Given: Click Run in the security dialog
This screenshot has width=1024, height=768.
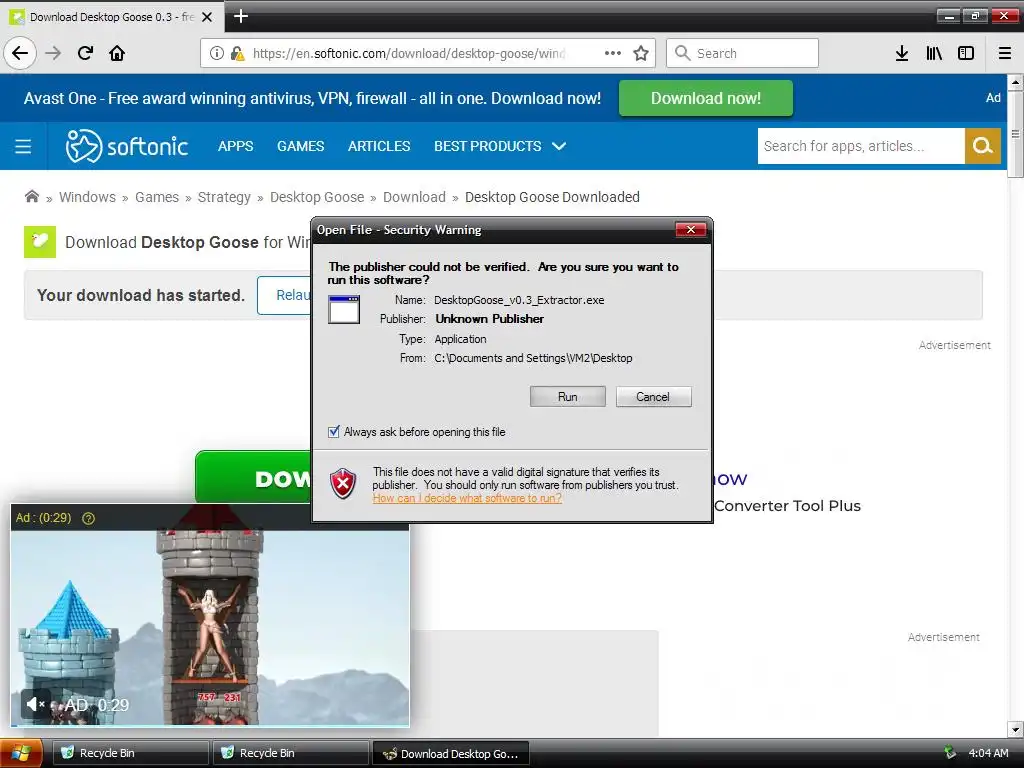Looking at the screenshot, I should click(568, 396).
